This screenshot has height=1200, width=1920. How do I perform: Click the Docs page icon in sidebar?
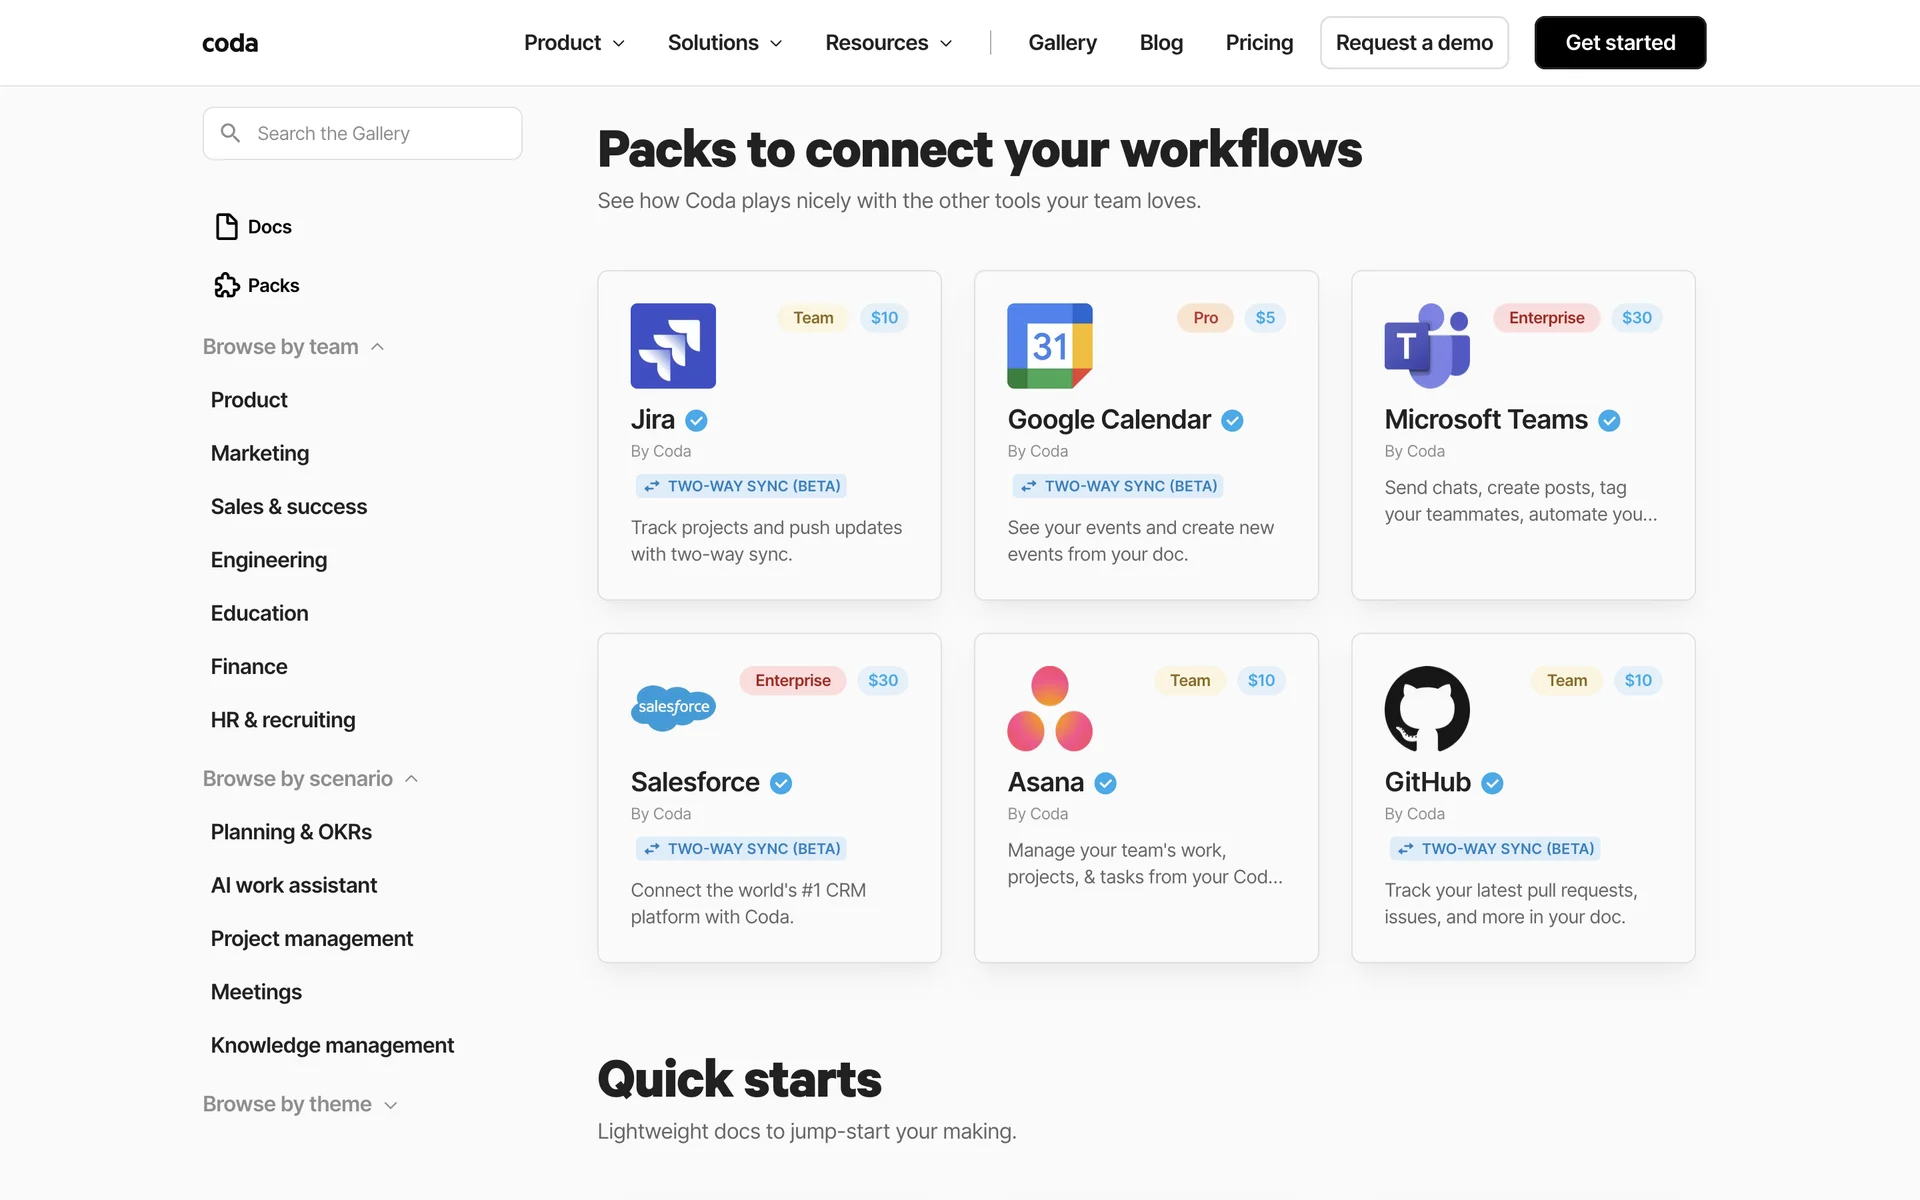point(226,227)
